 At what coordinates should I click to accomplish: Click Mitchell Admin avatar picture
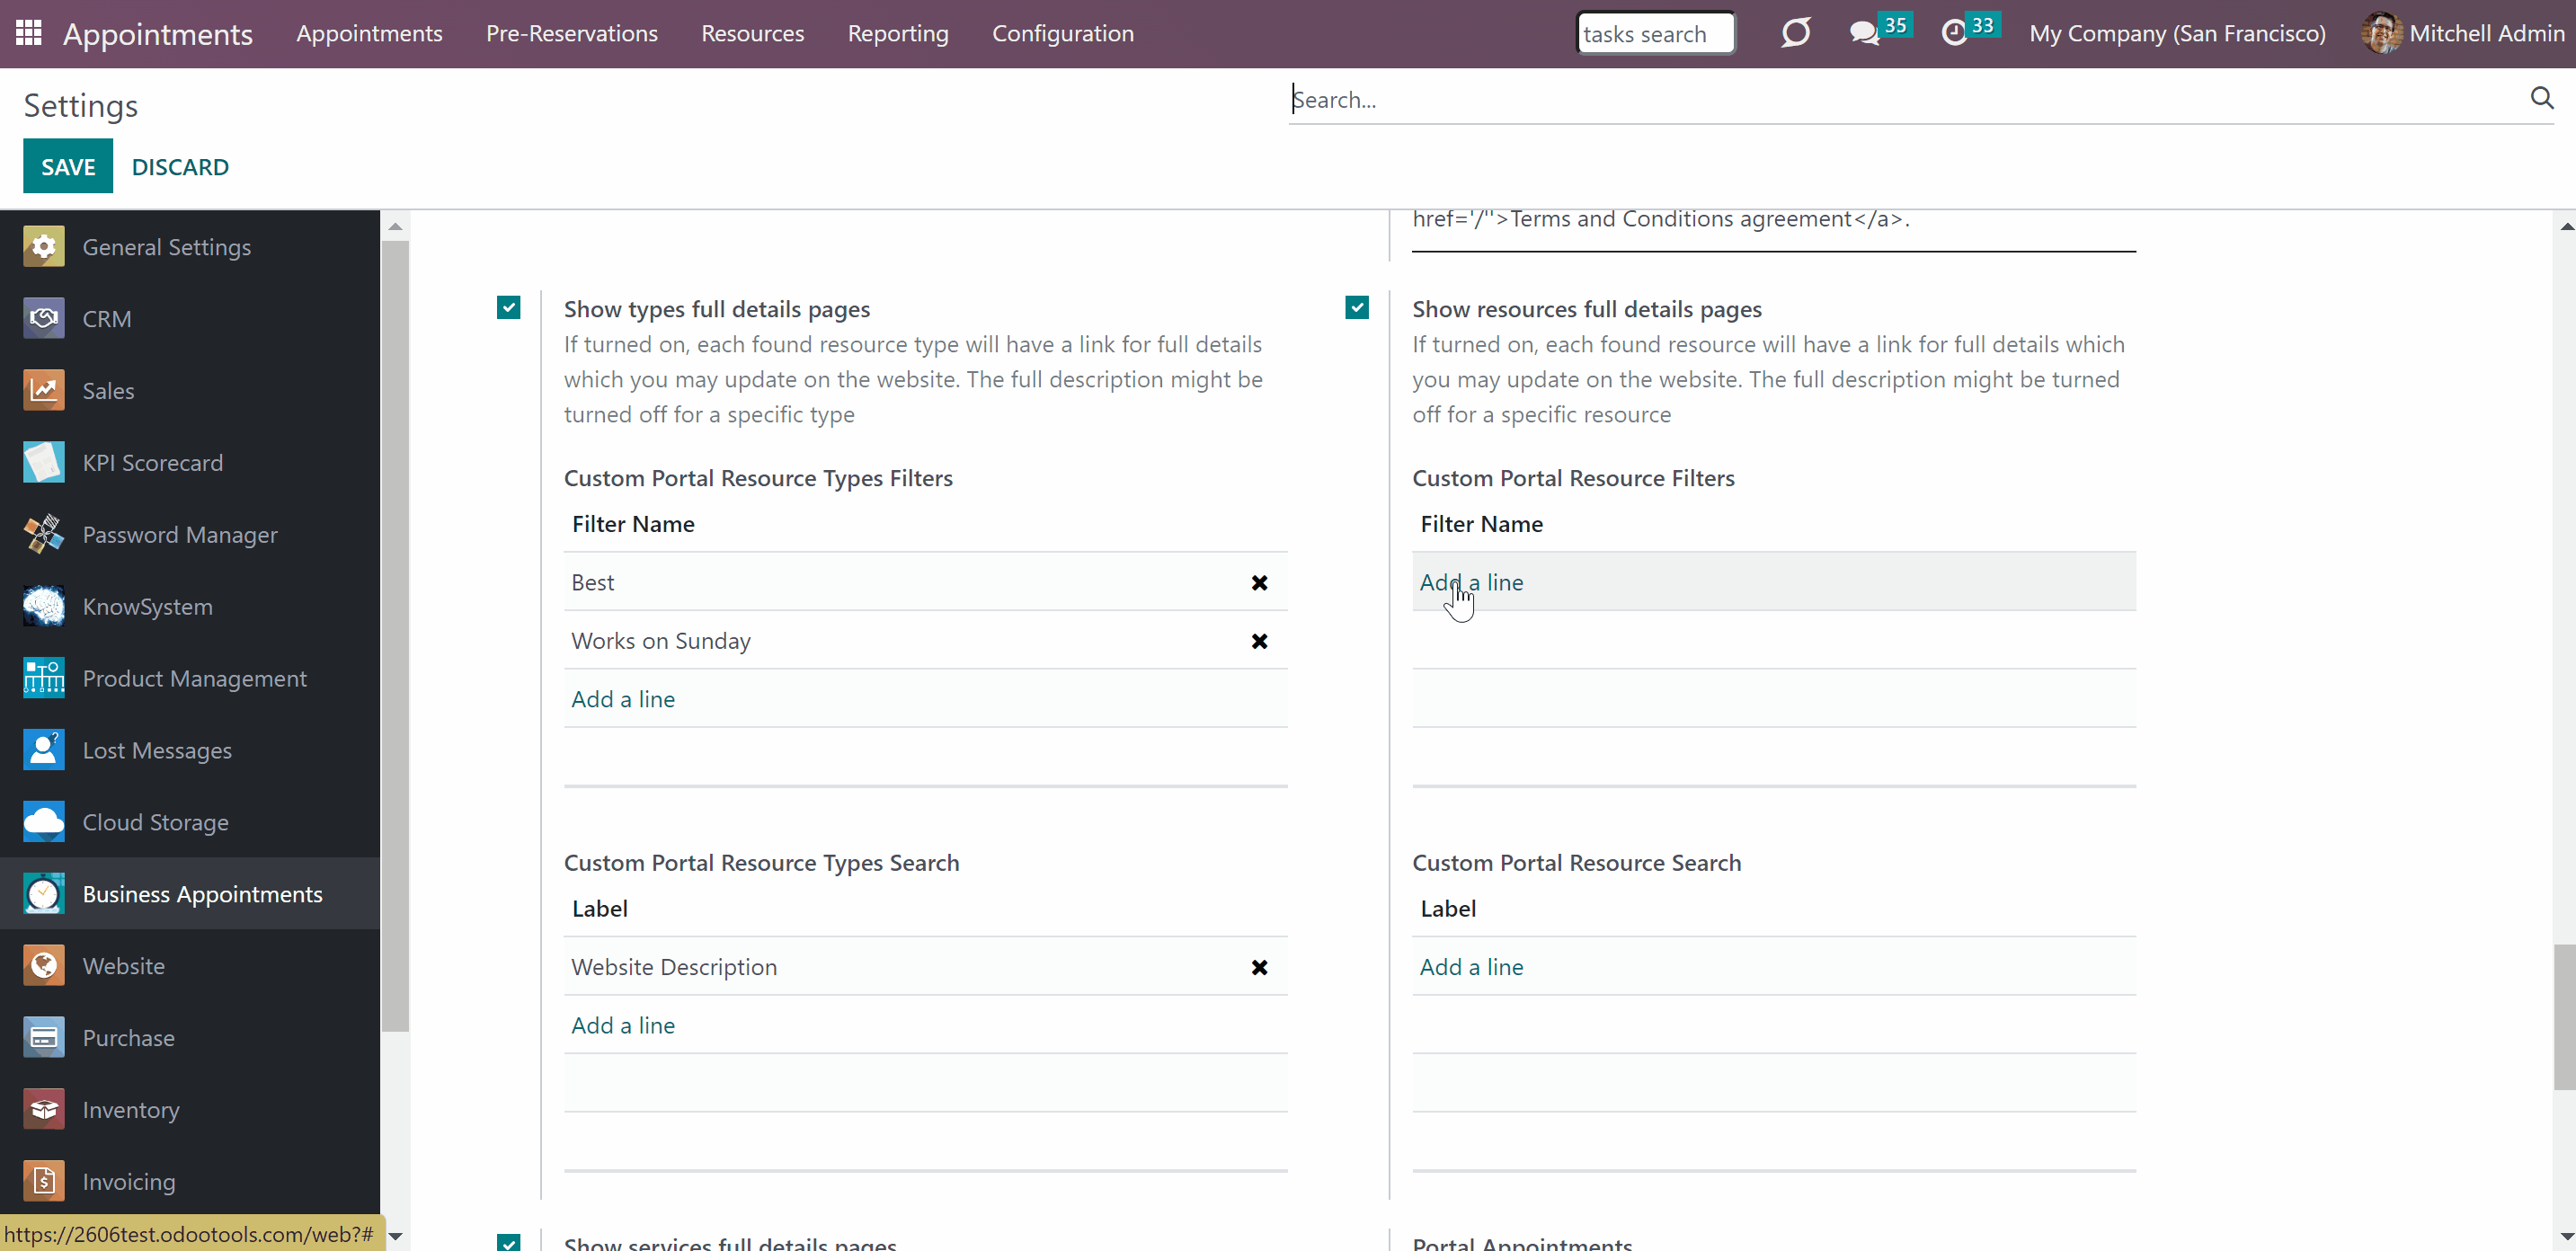(2381, 33)
